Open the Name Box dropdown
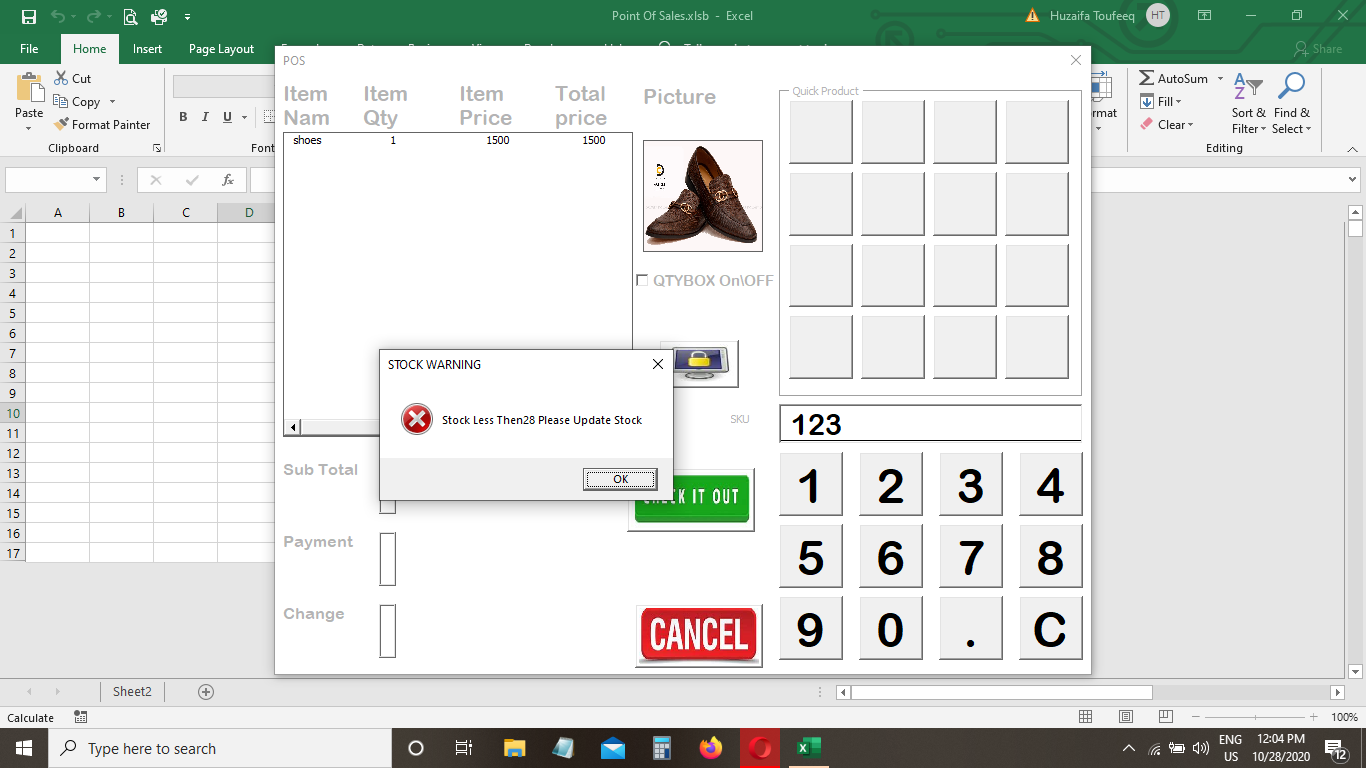This screenshot has height=768, width=1366. click(95, 180)
